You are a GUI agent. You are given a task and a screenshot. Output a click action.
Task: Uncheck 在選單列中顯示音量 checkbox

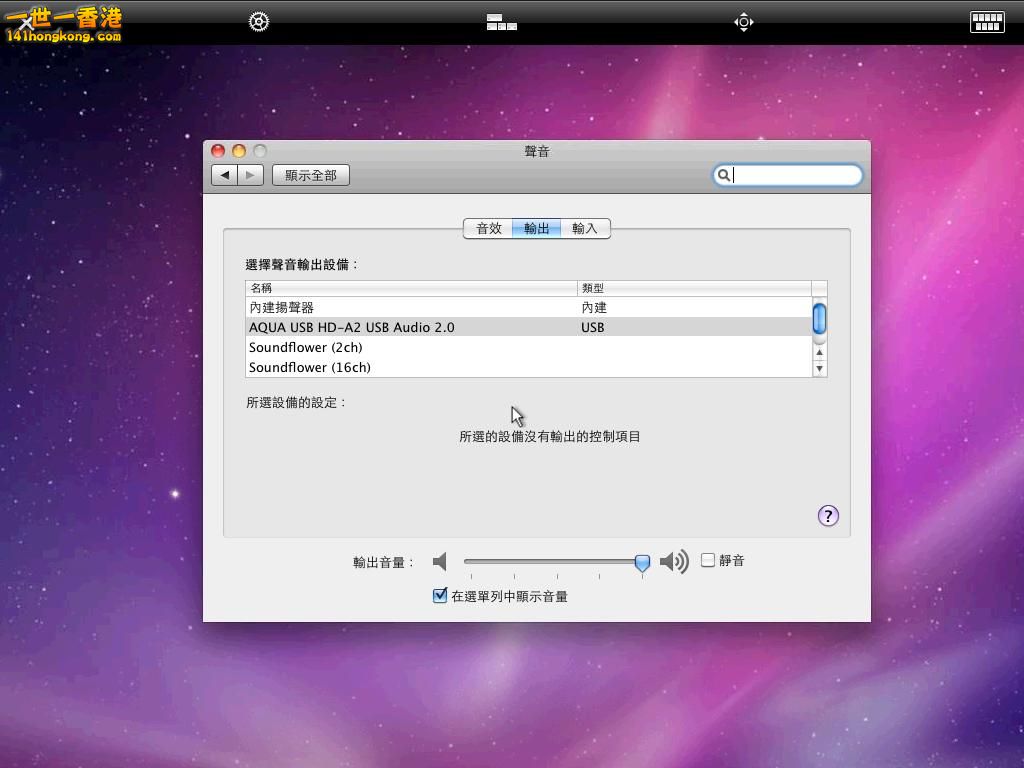pos(439,596)
